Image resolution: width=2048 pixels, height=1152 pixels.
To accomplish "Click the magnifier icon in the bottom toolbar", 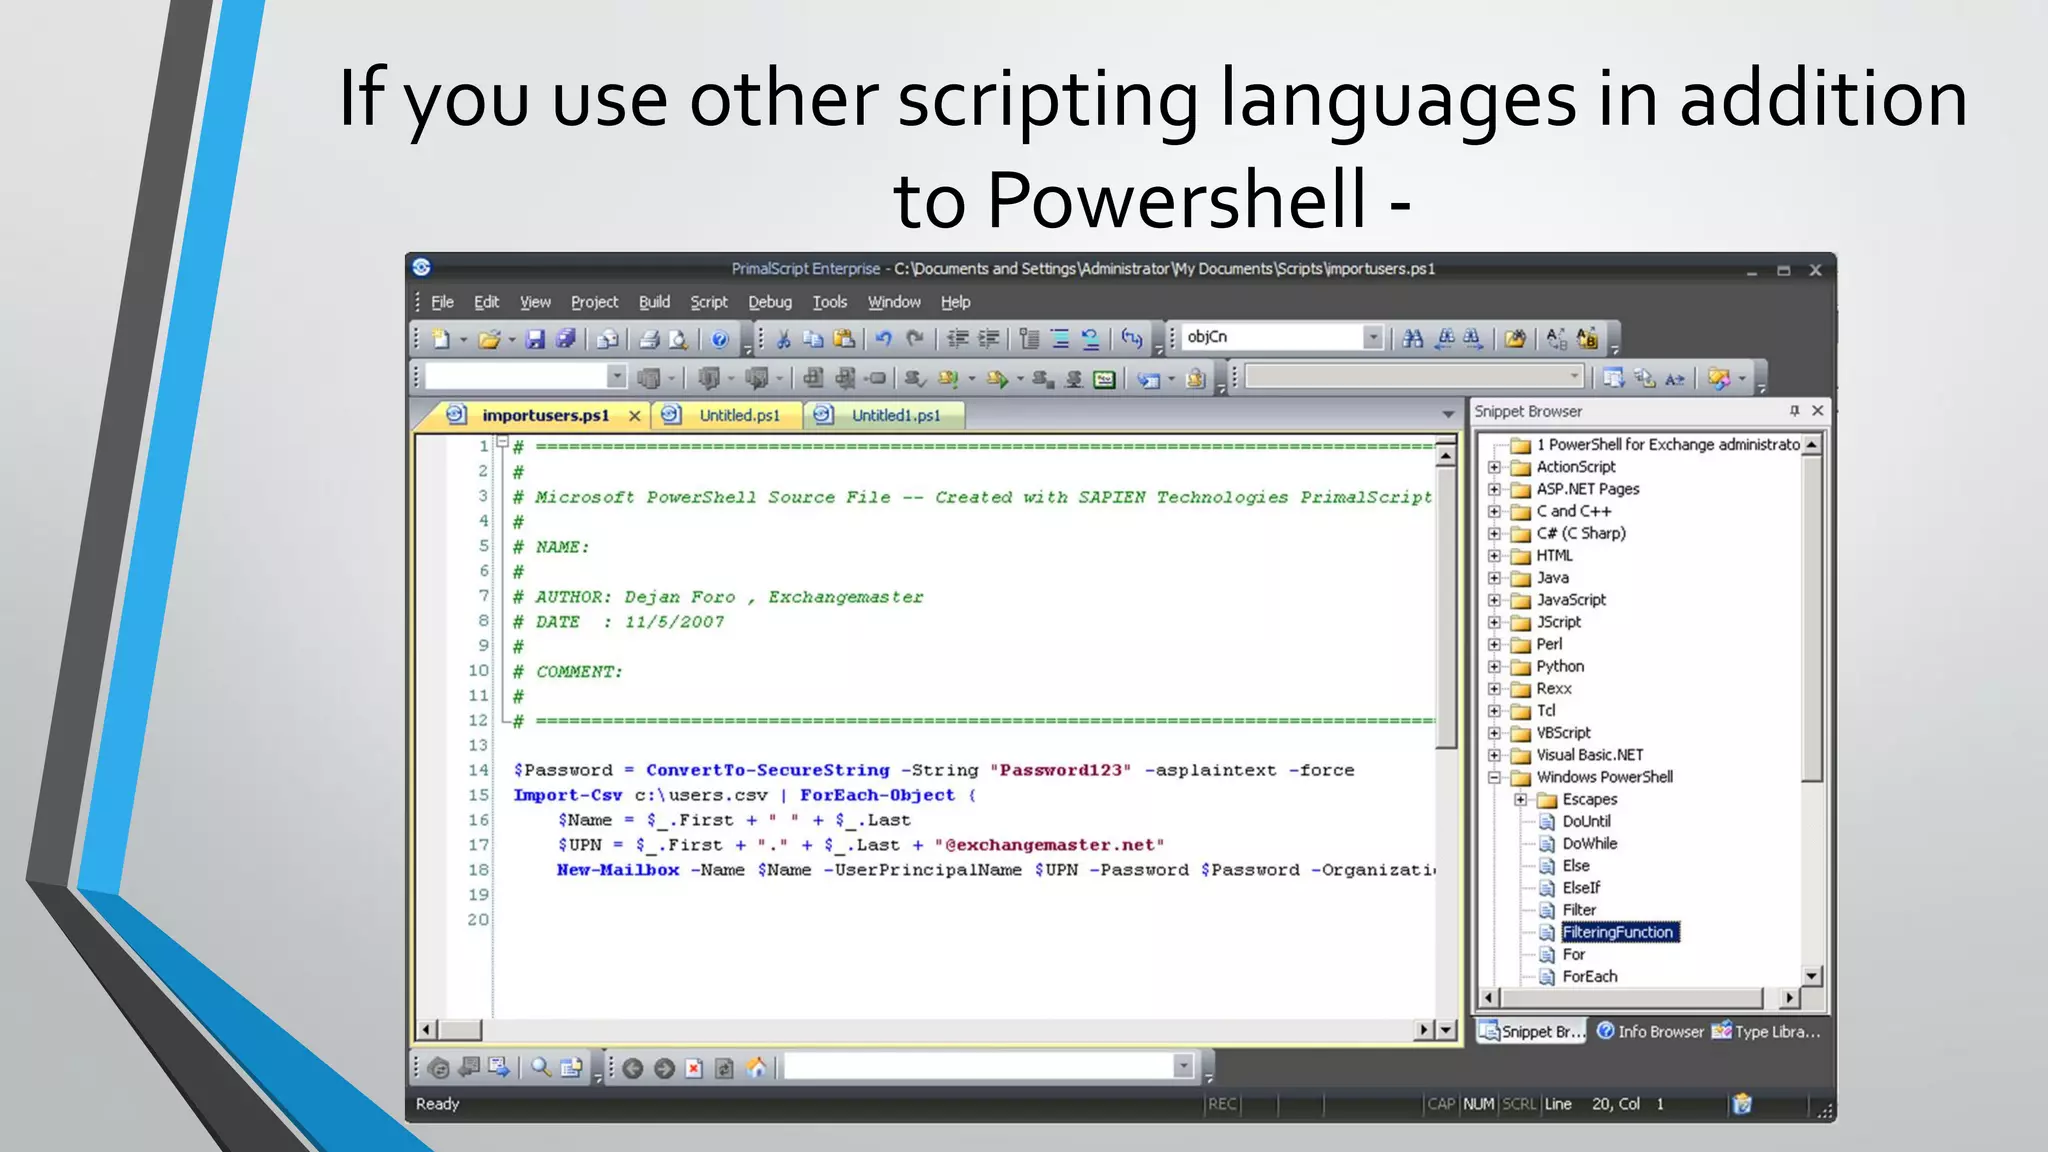I will click(x=541, y=1068).
